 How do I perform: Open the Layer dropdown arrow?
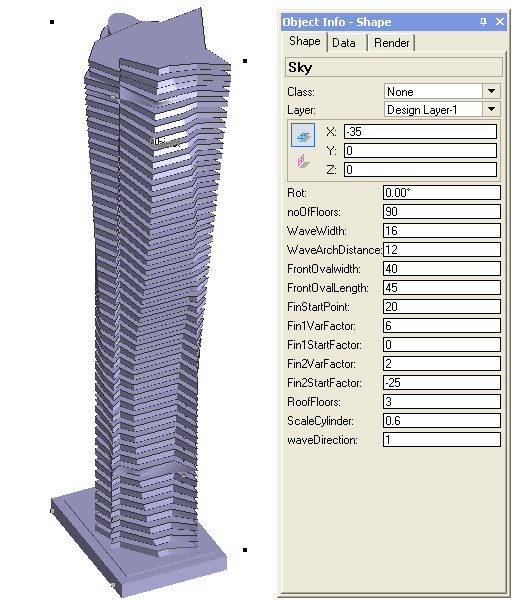pos(491,109)
